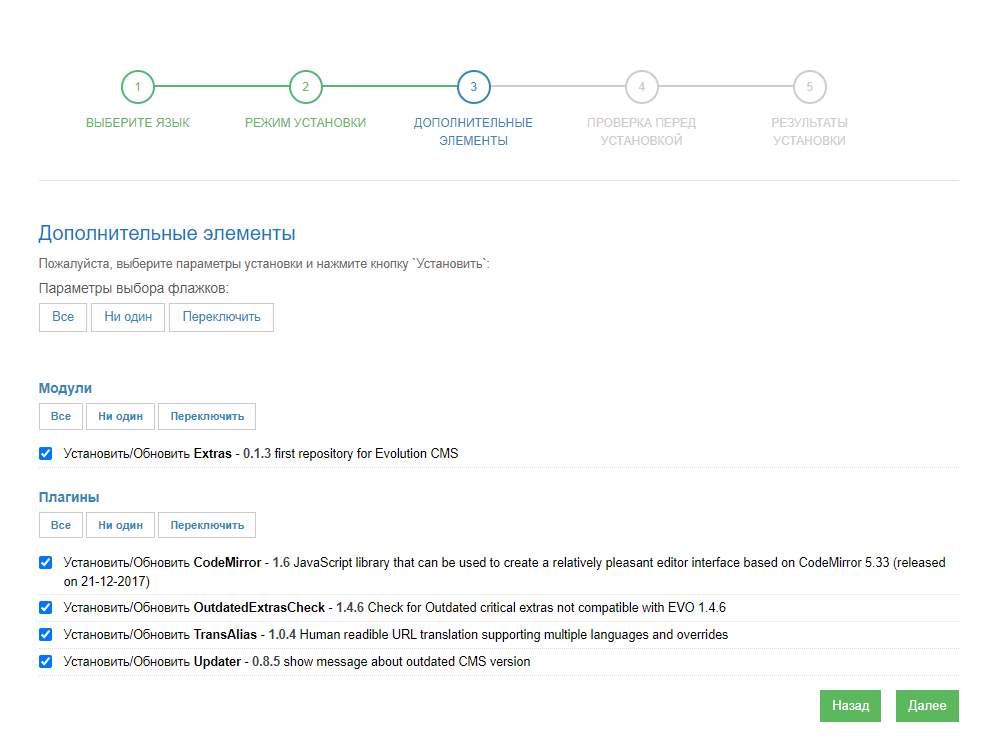This screenshot has width=996, height=736.
Task: Toggle the OutdatedExtrasCheck plugin checkbox
Action: (x=46, y=608)
